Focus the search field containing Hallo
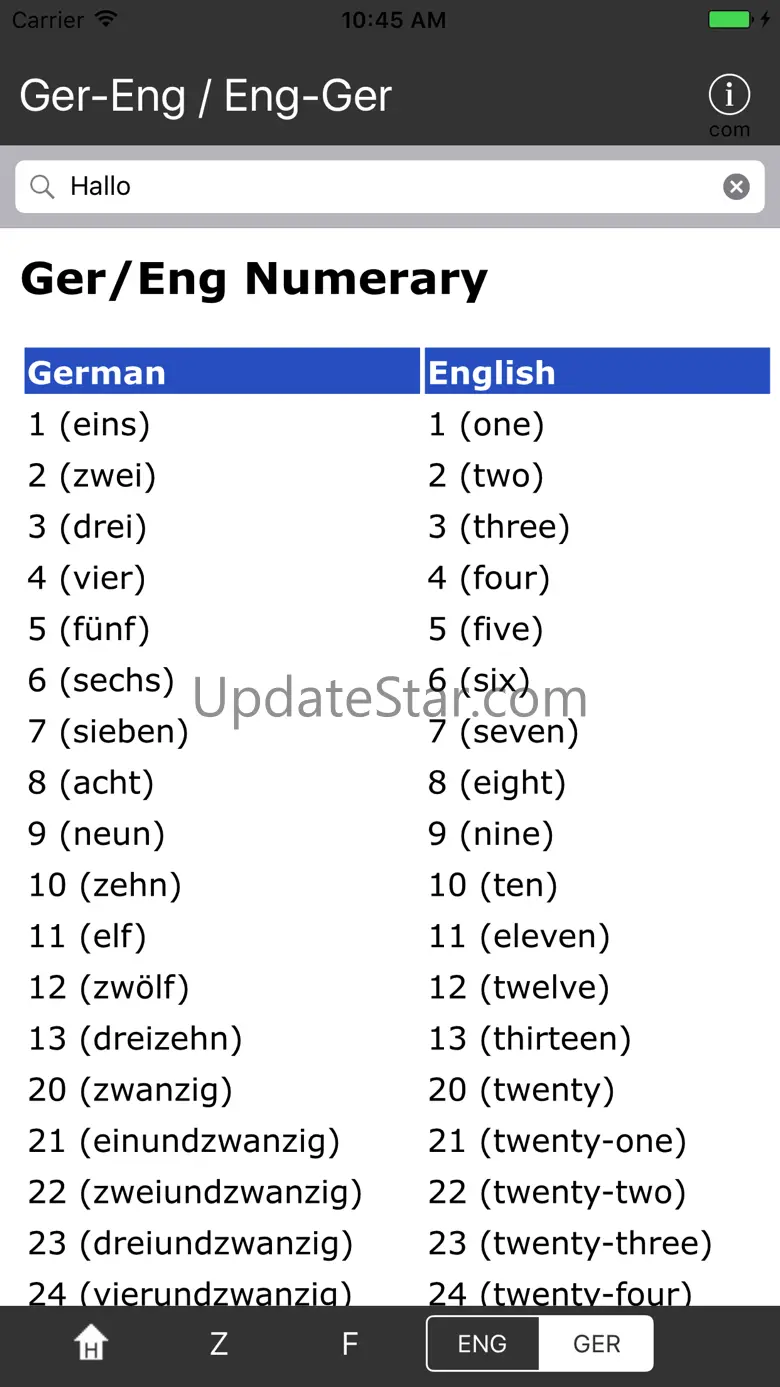780x1387 pixels. pyautogui.click(x=390, y=187)
